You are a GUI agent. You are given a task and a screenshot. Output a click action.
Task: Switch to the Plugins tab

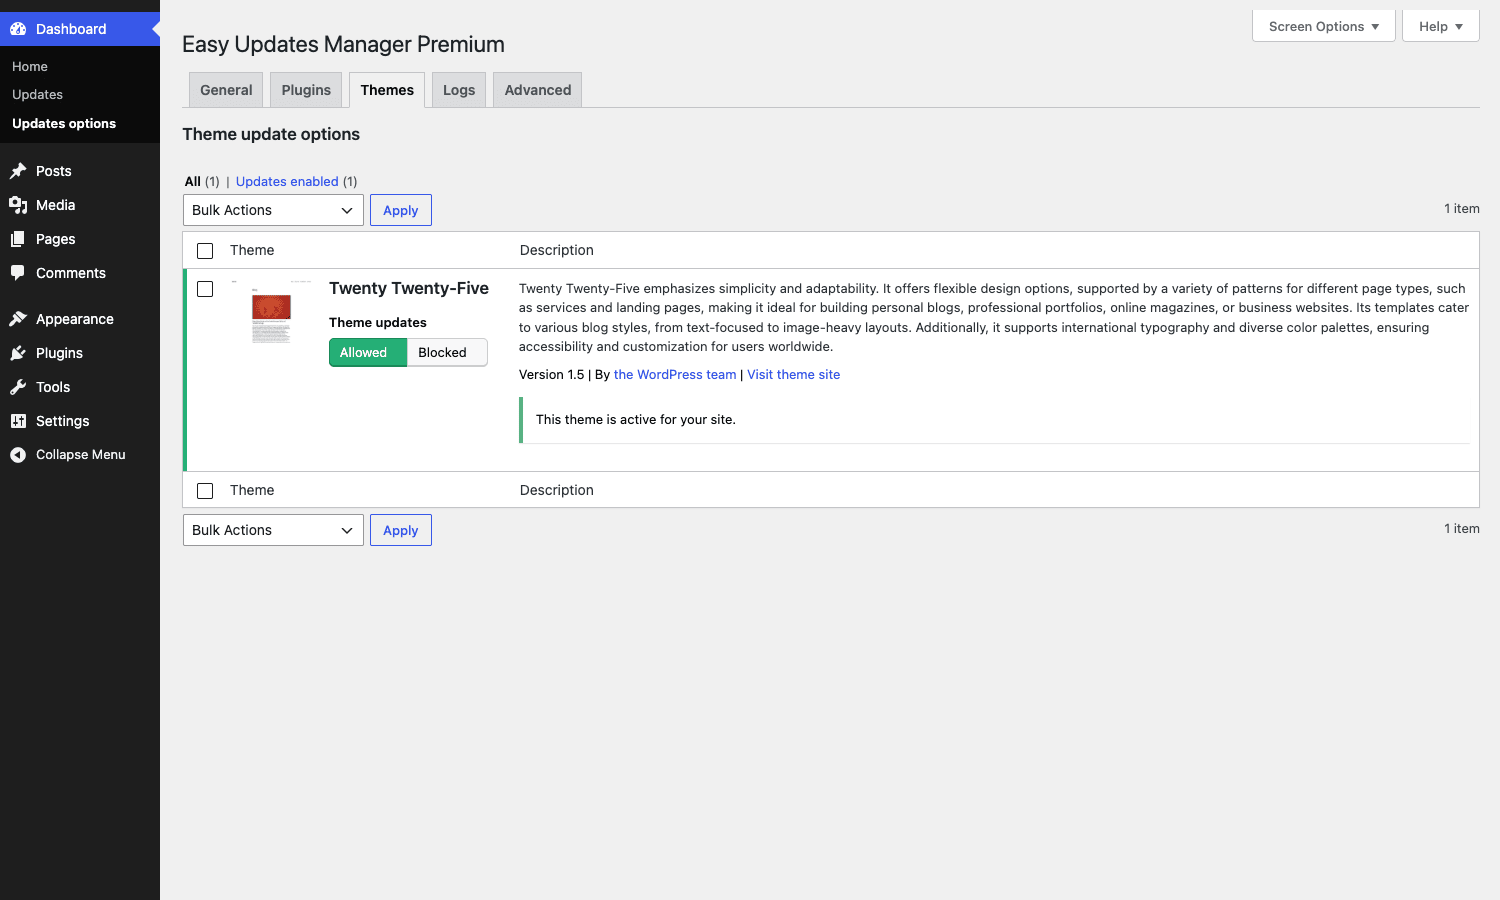tap(306, 90)
